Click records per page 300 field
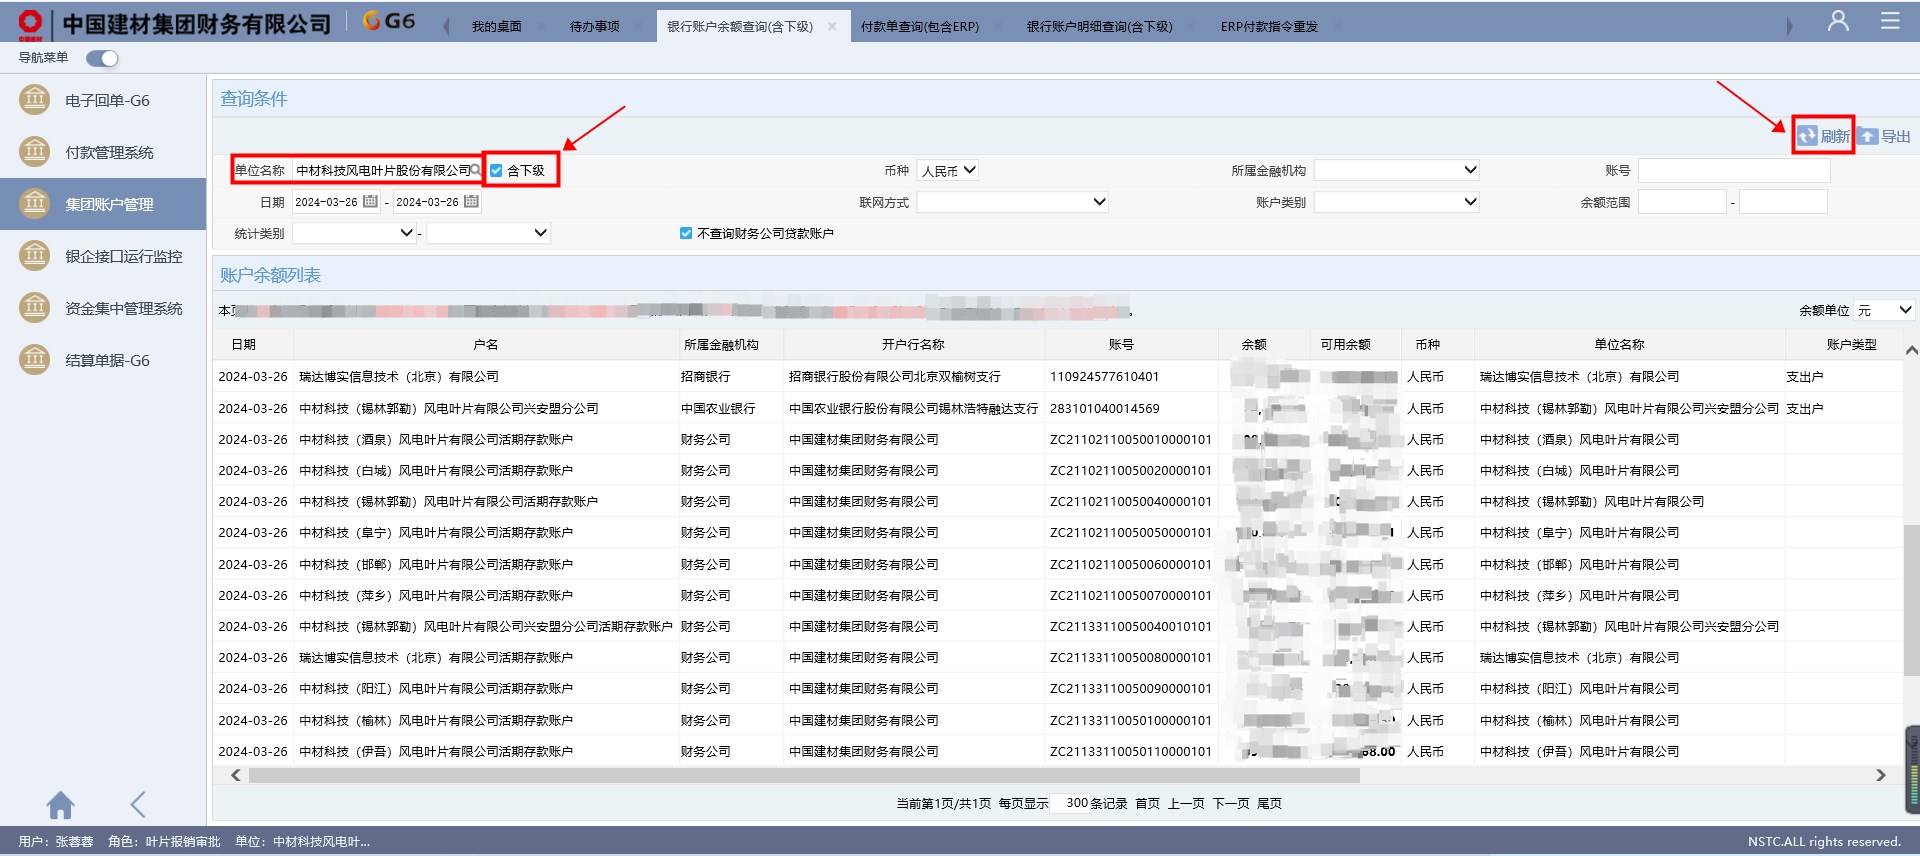 point(1070,803)
